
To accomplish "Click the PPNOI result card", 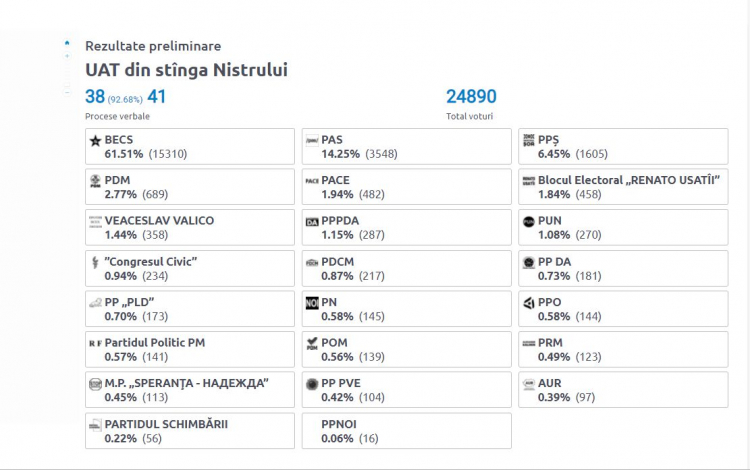I will (x=407, y=431).
